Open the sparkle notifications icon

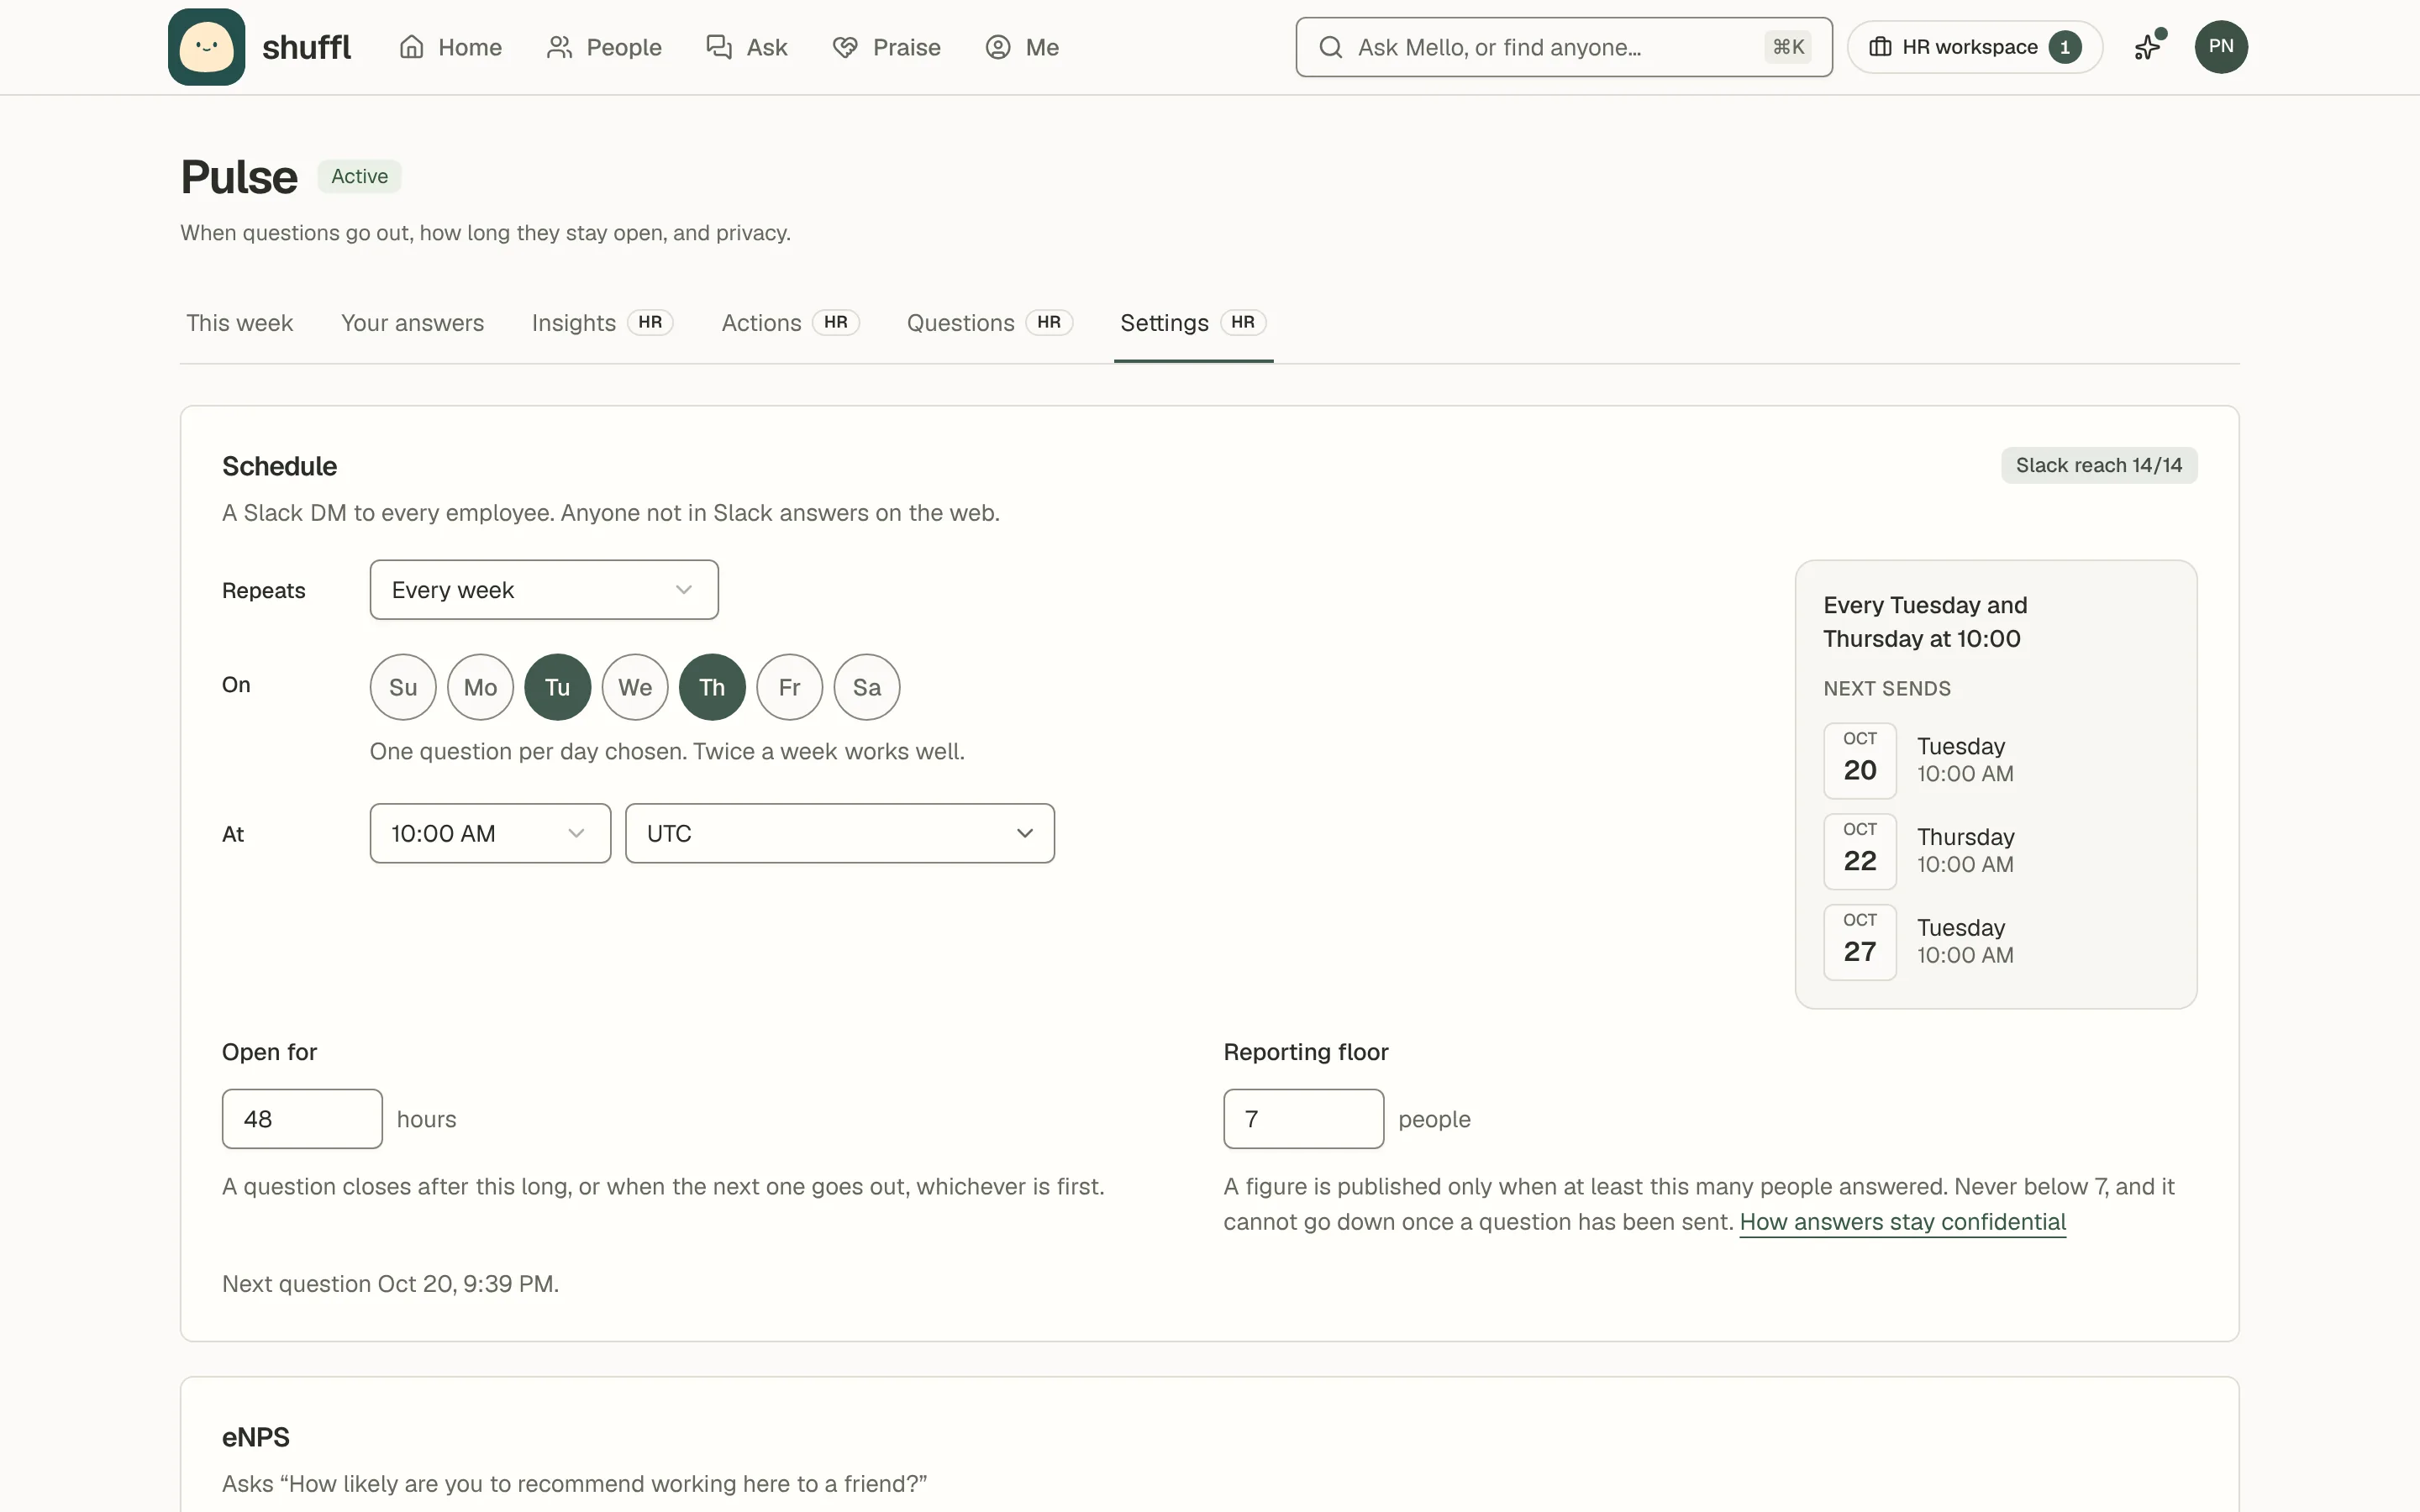tap(2149, 46)
